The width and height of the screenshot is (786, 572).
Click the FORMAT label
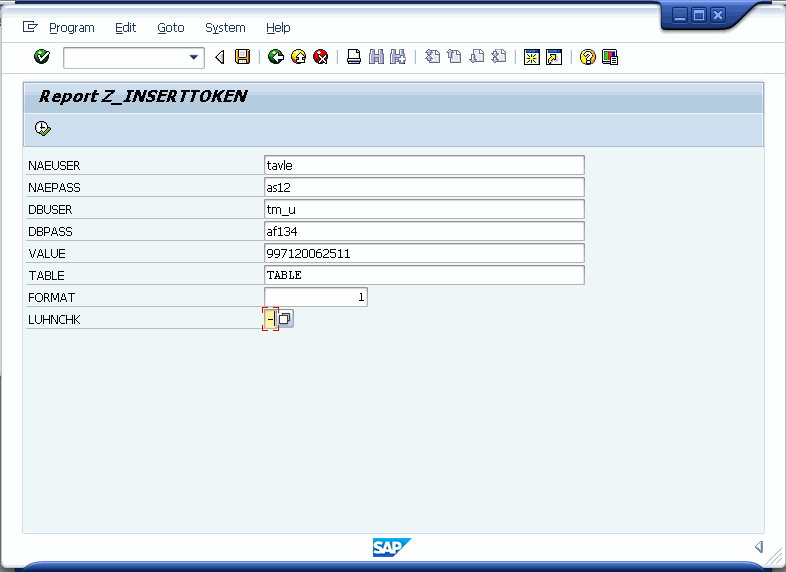coord(52,298)
